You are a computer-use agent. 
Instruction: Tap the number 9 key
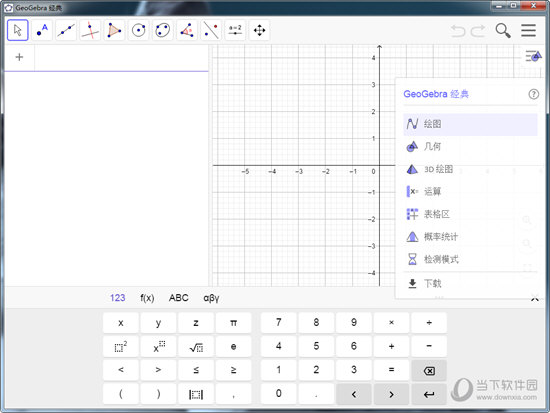click(x=354, y=323)
